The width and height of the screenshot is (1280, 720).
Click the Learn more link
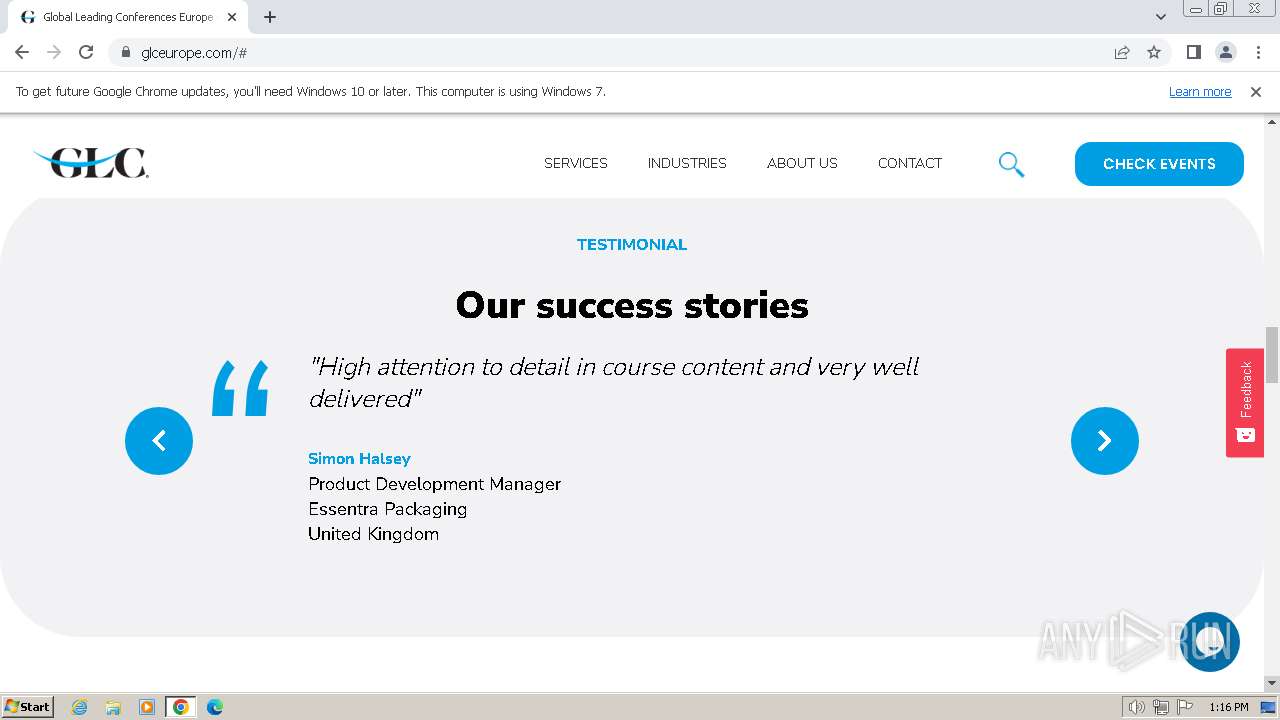(1200, 92)
